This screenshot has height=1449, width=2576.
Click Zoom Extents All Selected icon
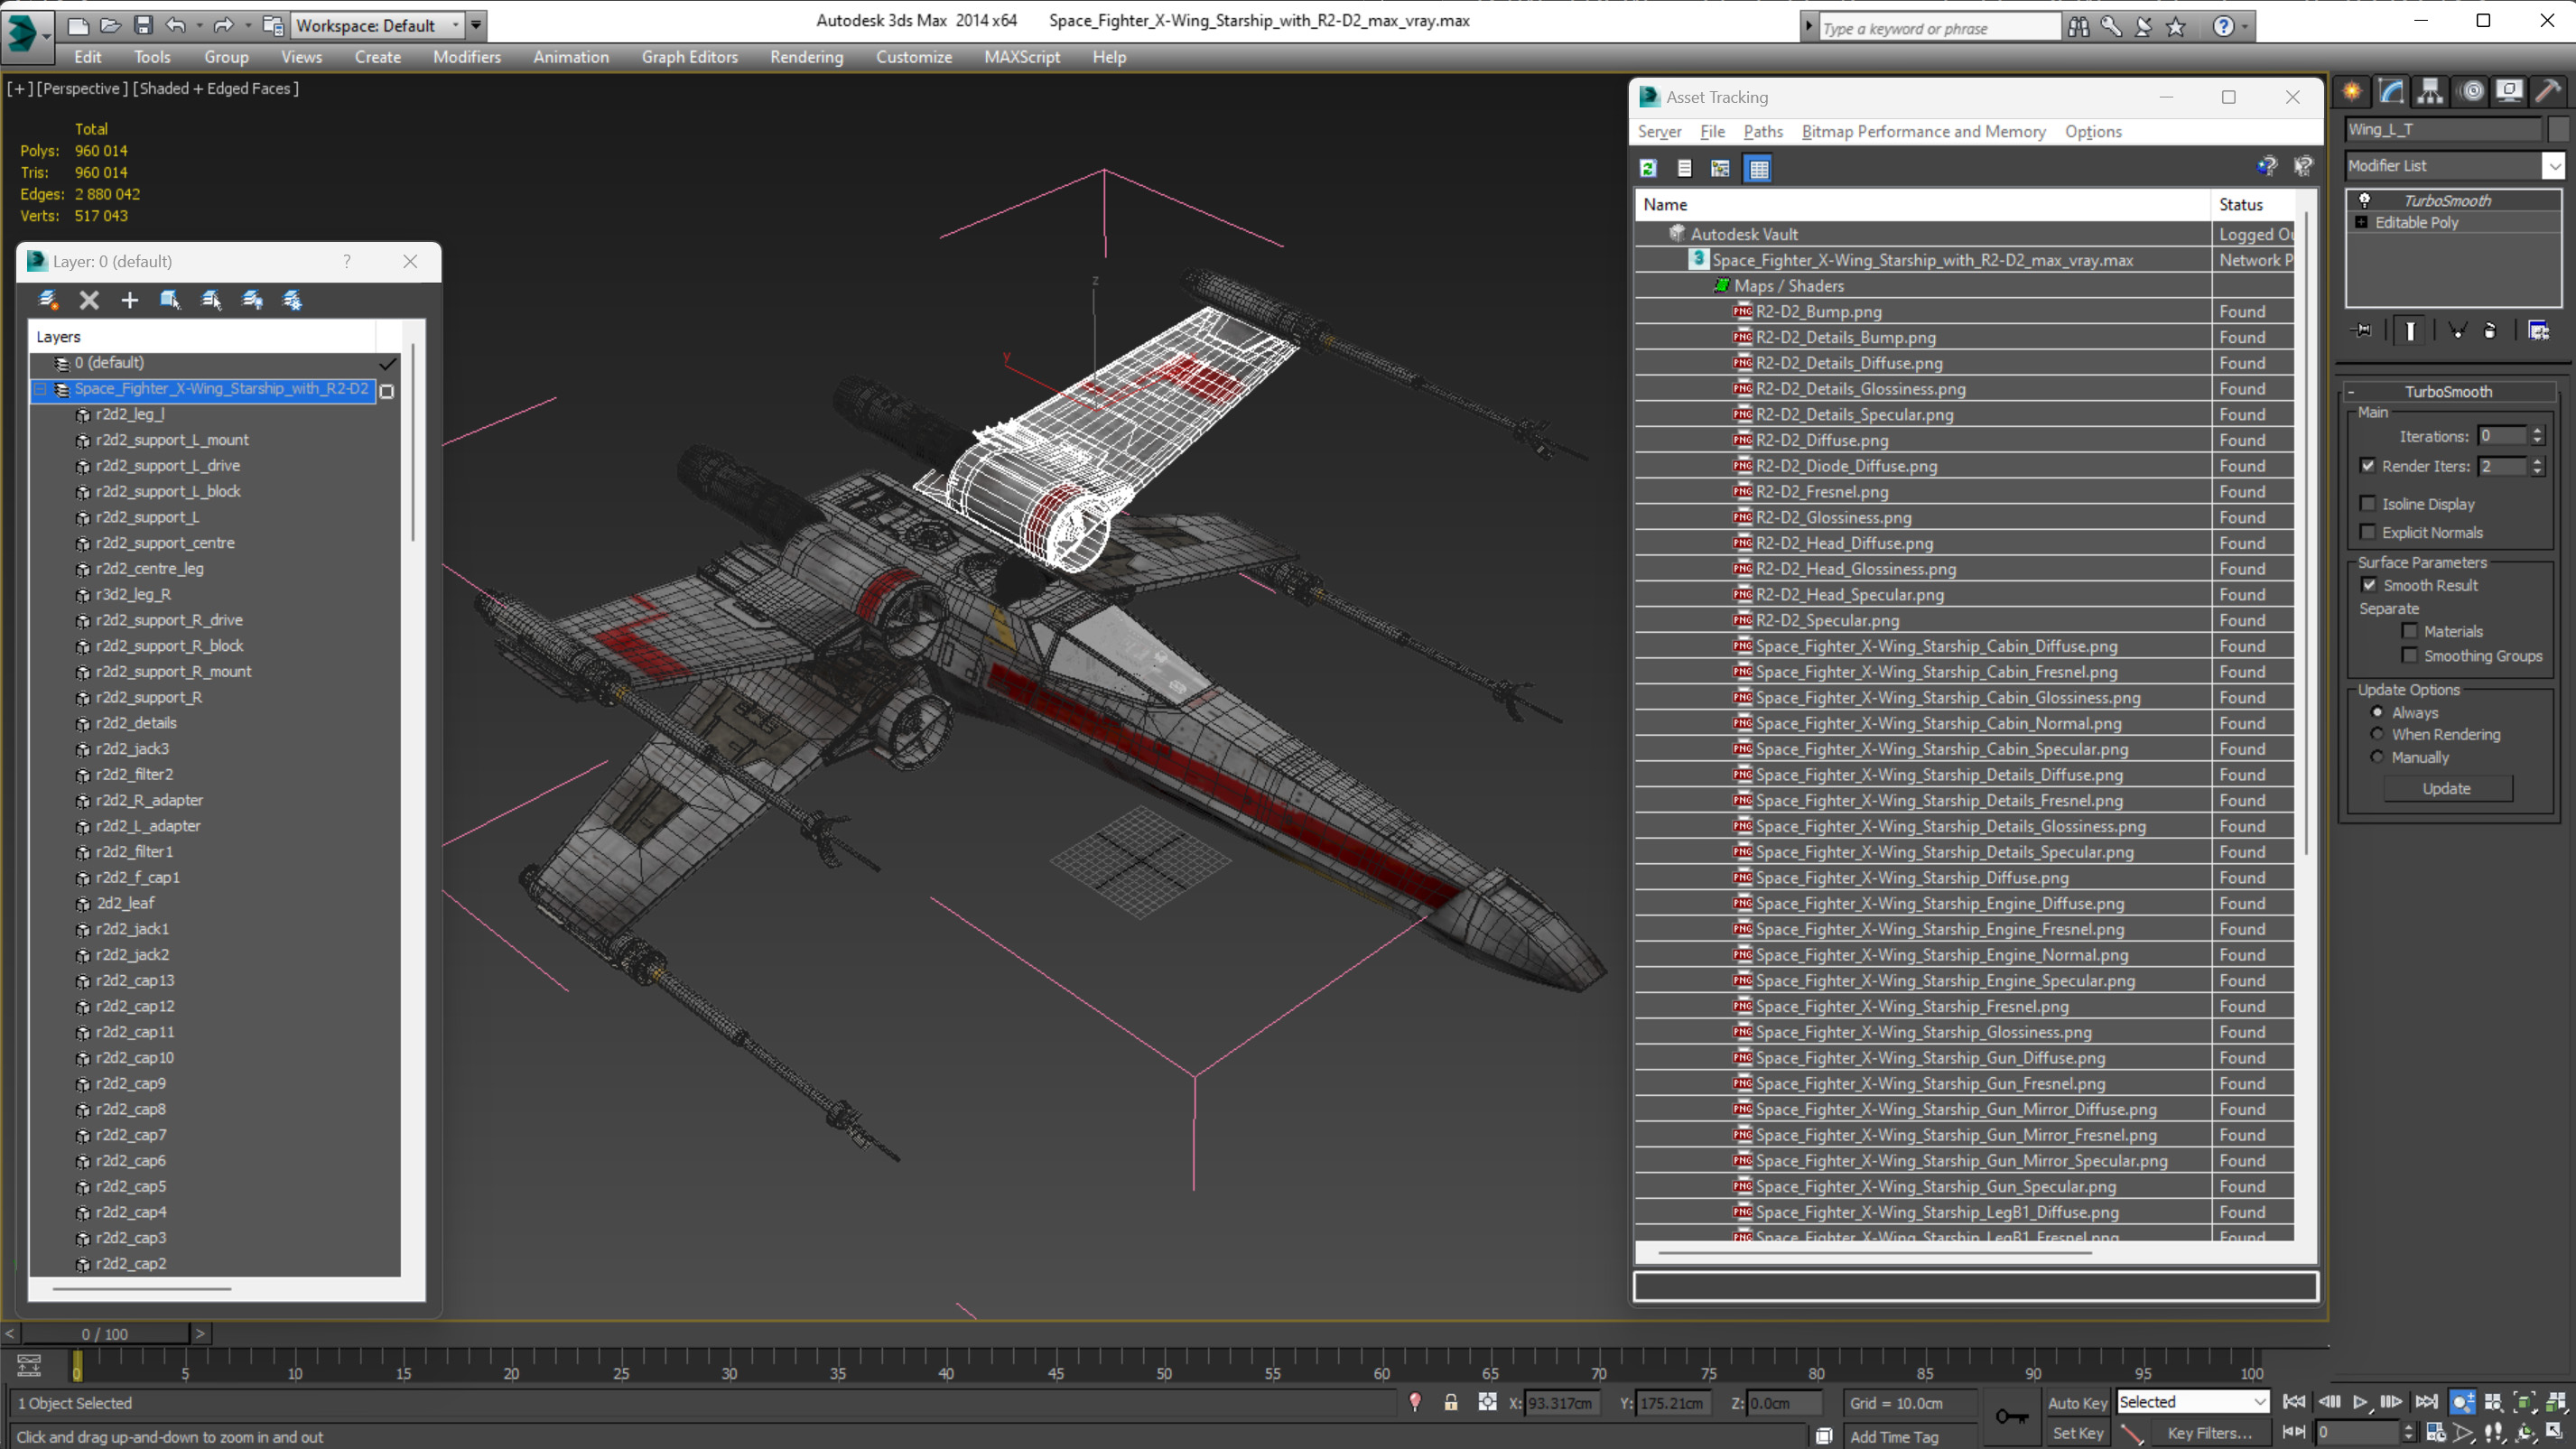click(2556, 1402)
